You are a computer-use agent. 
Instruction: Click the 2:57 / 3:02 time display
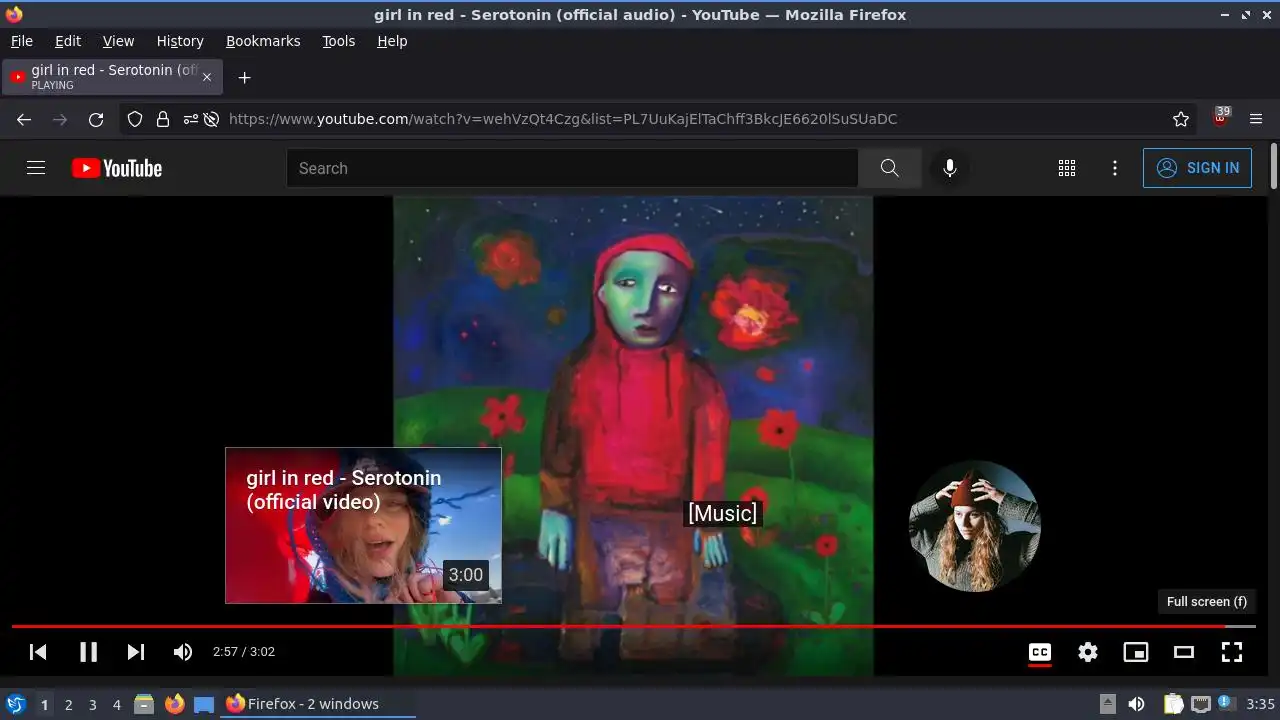[244, 652]
